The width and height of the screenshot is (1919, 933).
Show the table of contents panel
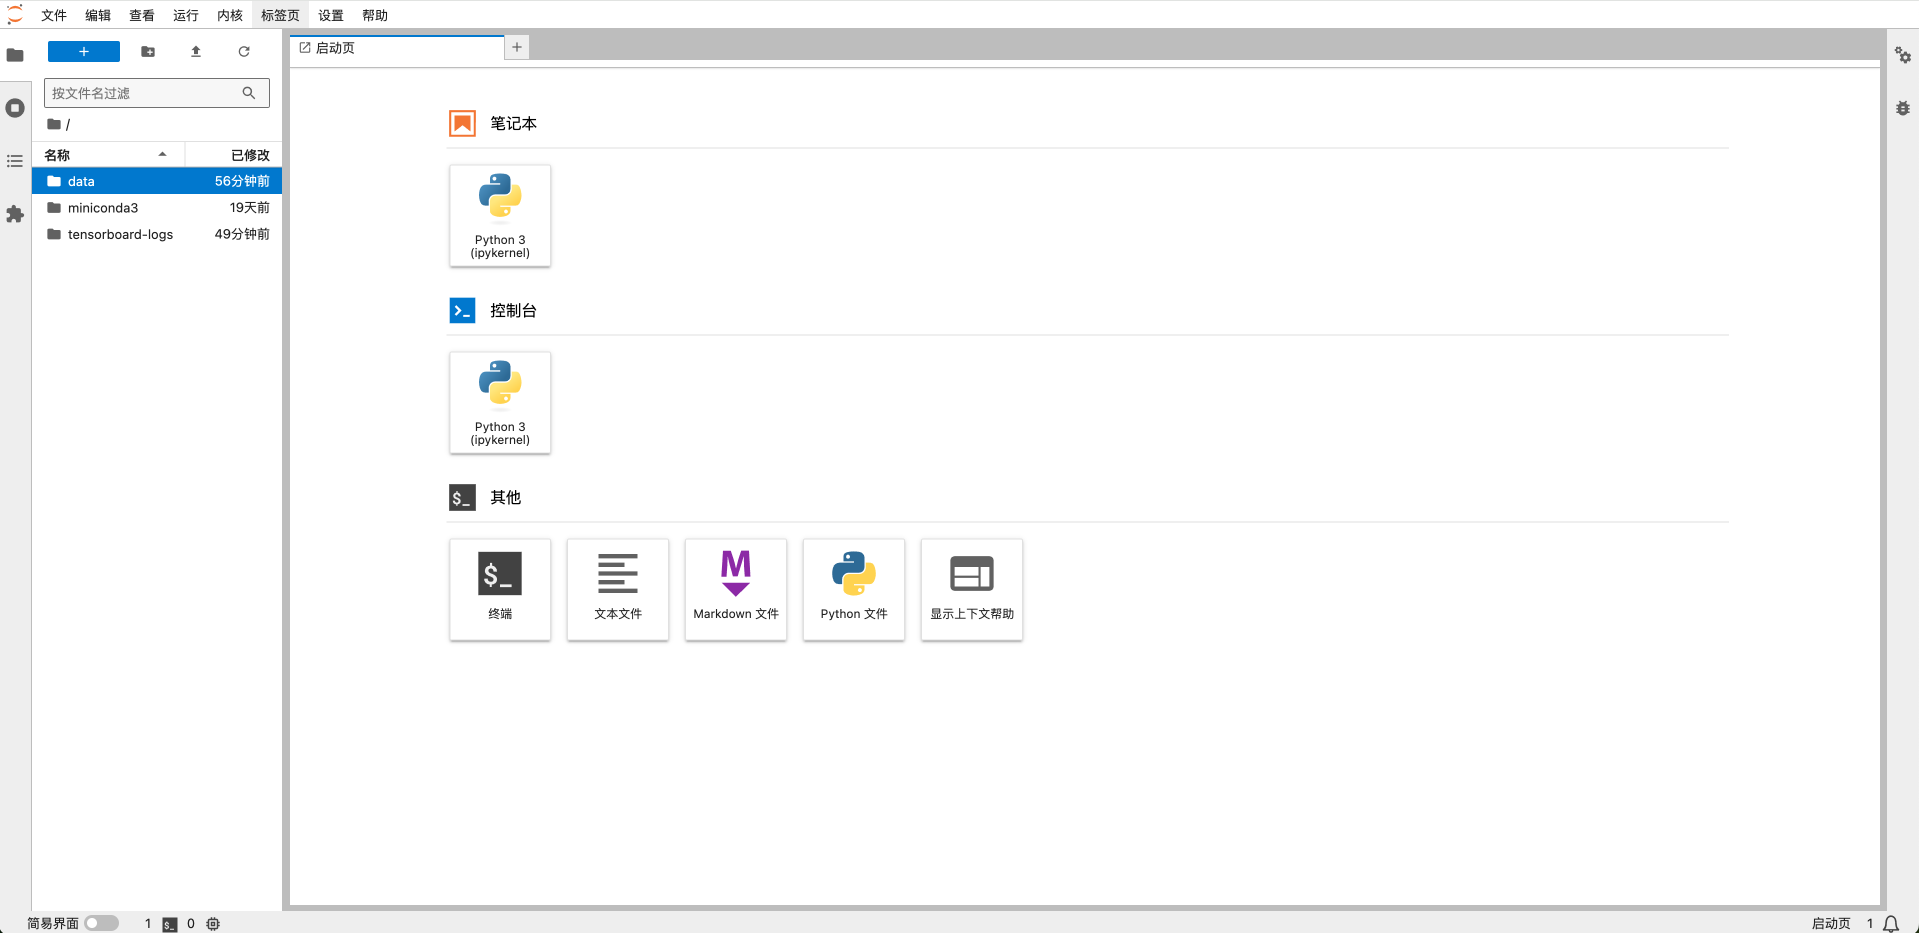click(15, 161)
